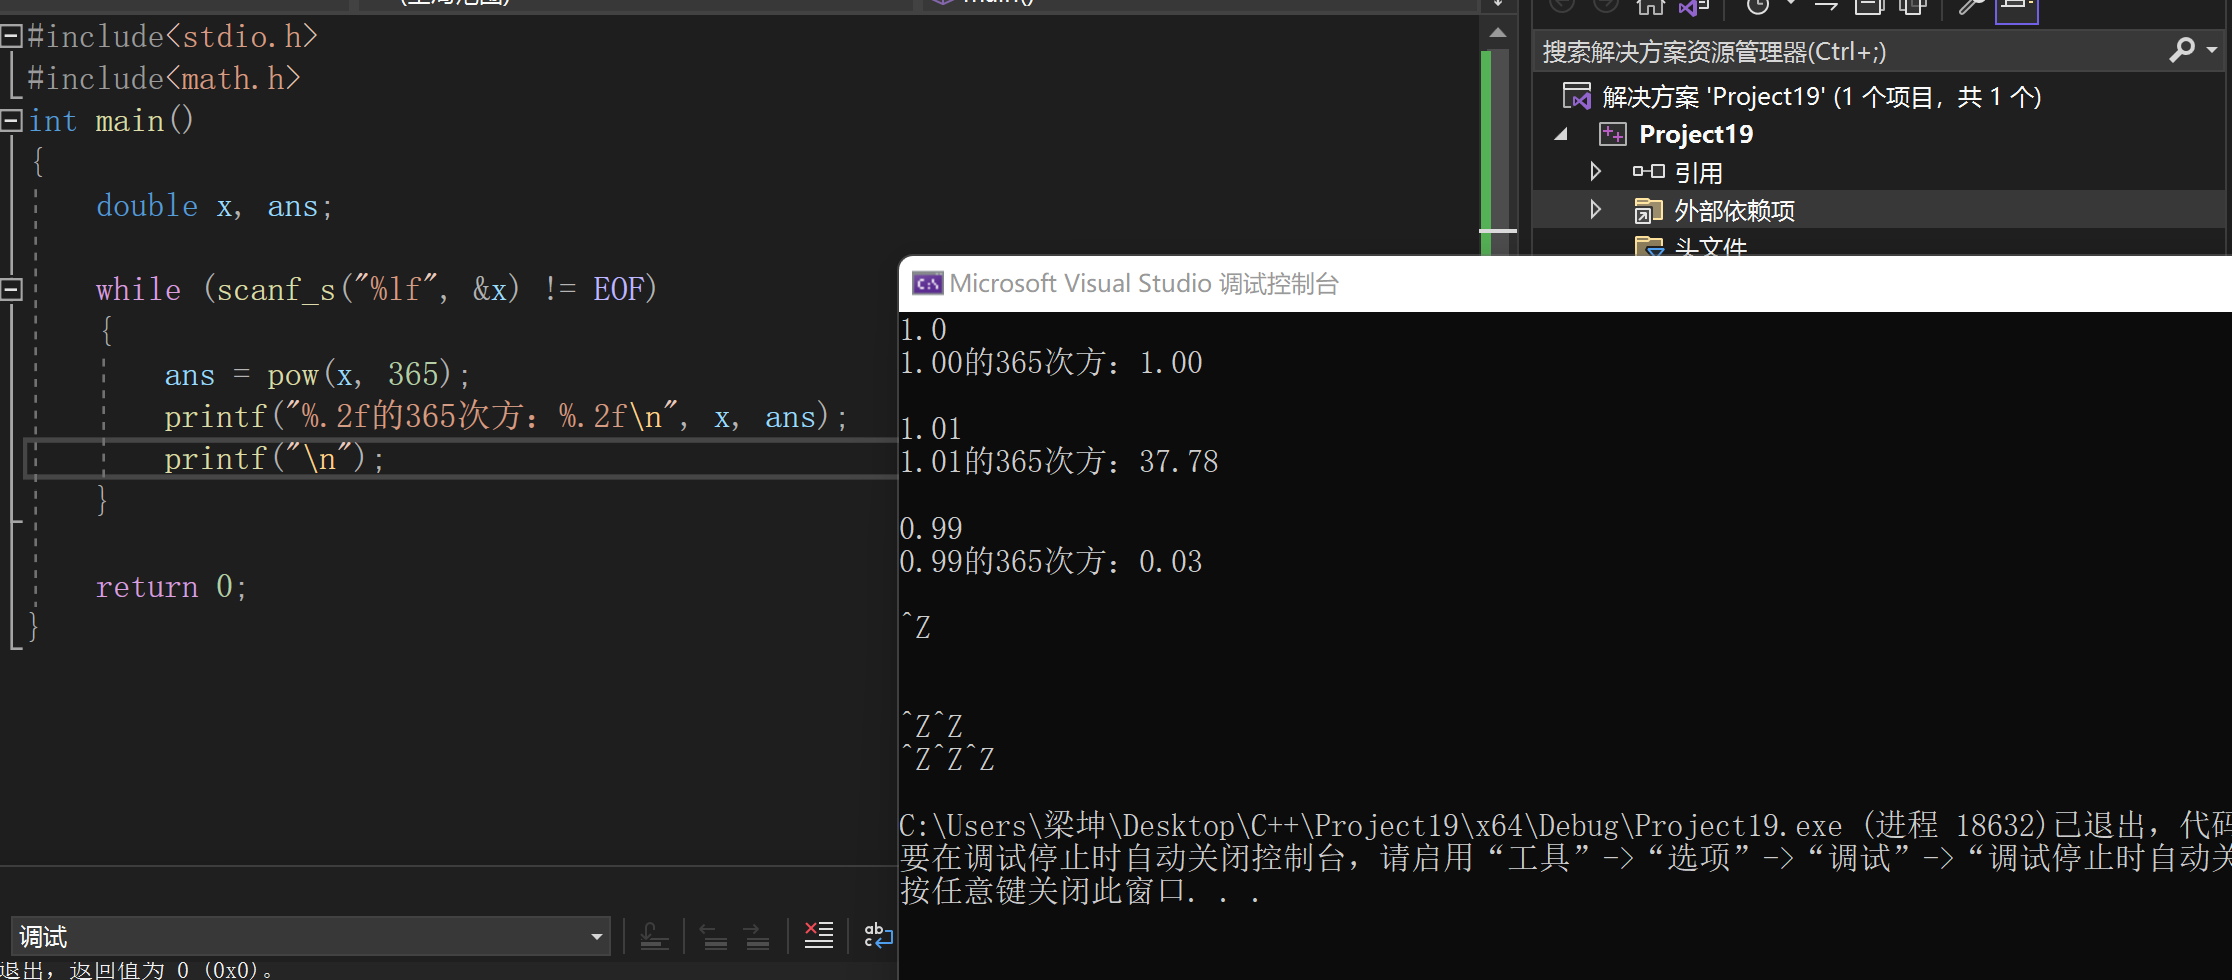Toggle word wrap in the output pane
Viewport: 2232px width, 980px height.
pyautogui.click(x=878, y=935)
